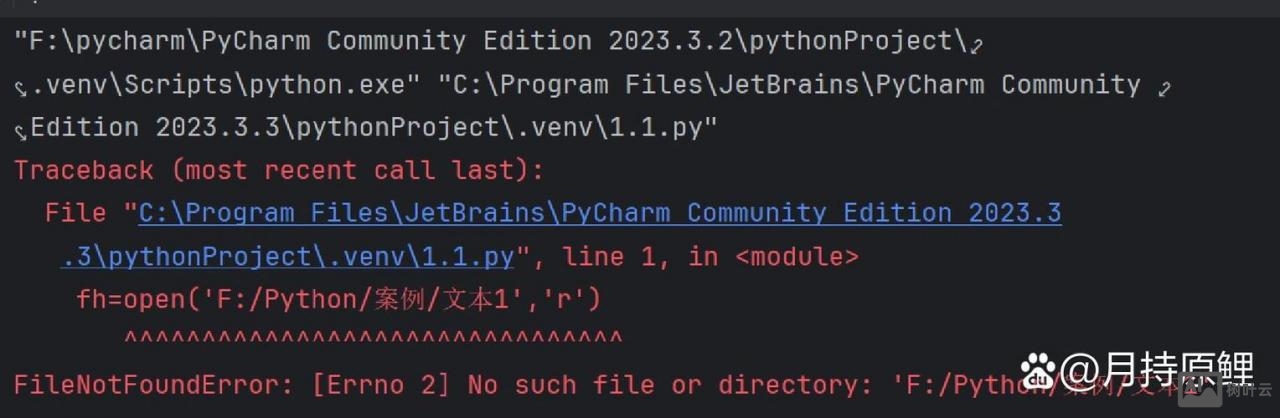Click the Traceback (most recent call last) line
The image size is (1280, 418).
(279, 170)
